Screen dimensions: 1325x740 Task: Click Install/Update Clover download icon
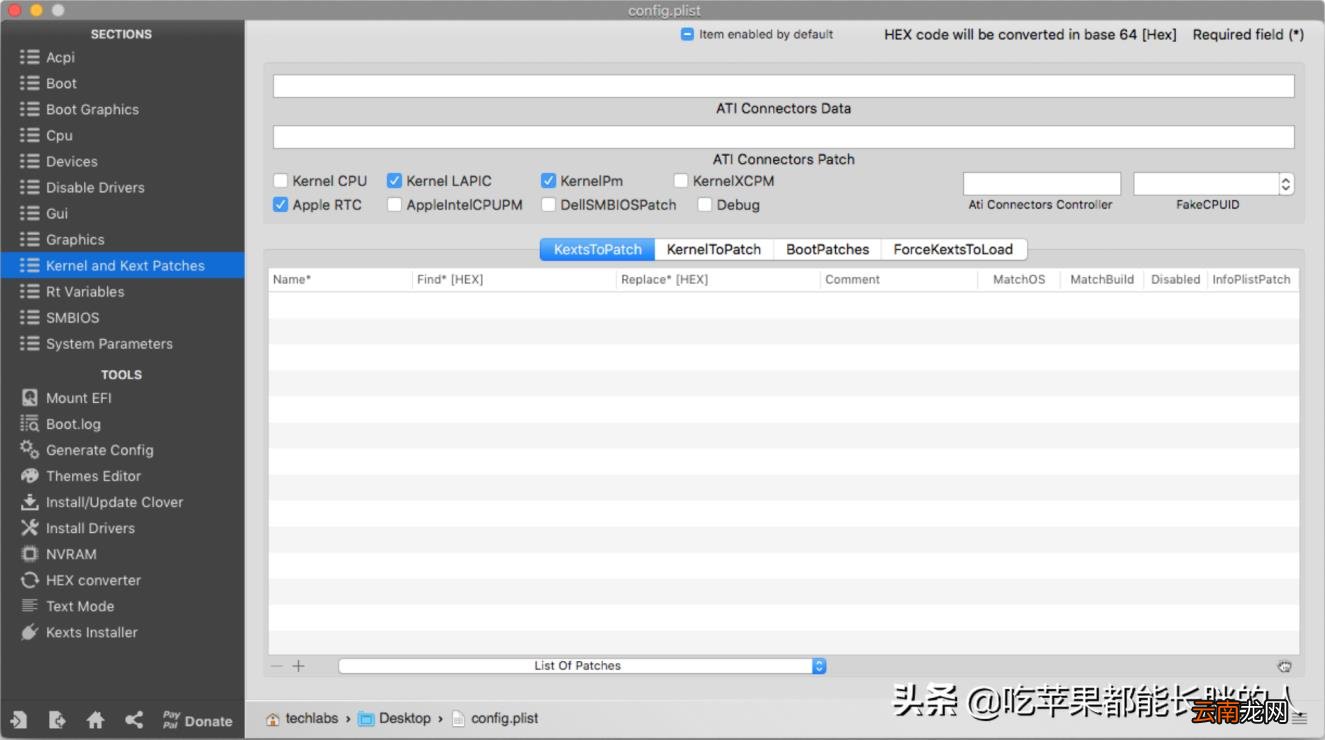[x=30, y=502]
